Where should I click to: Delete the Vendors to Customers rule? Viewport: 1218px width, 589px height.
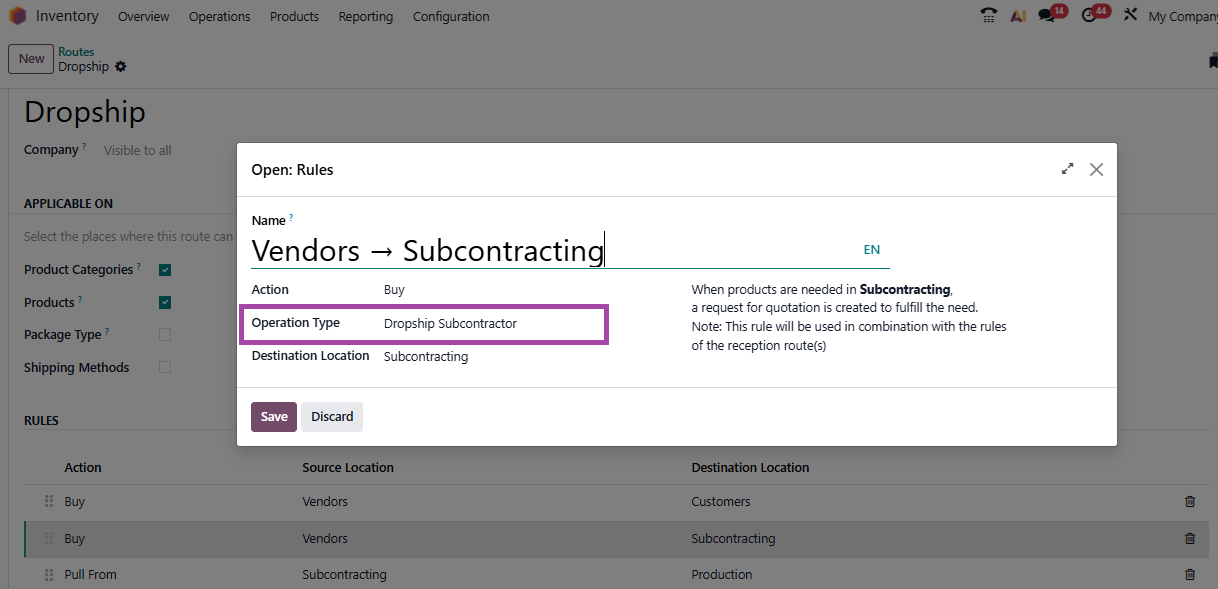pyautogui.click(x=1189, y=502)
